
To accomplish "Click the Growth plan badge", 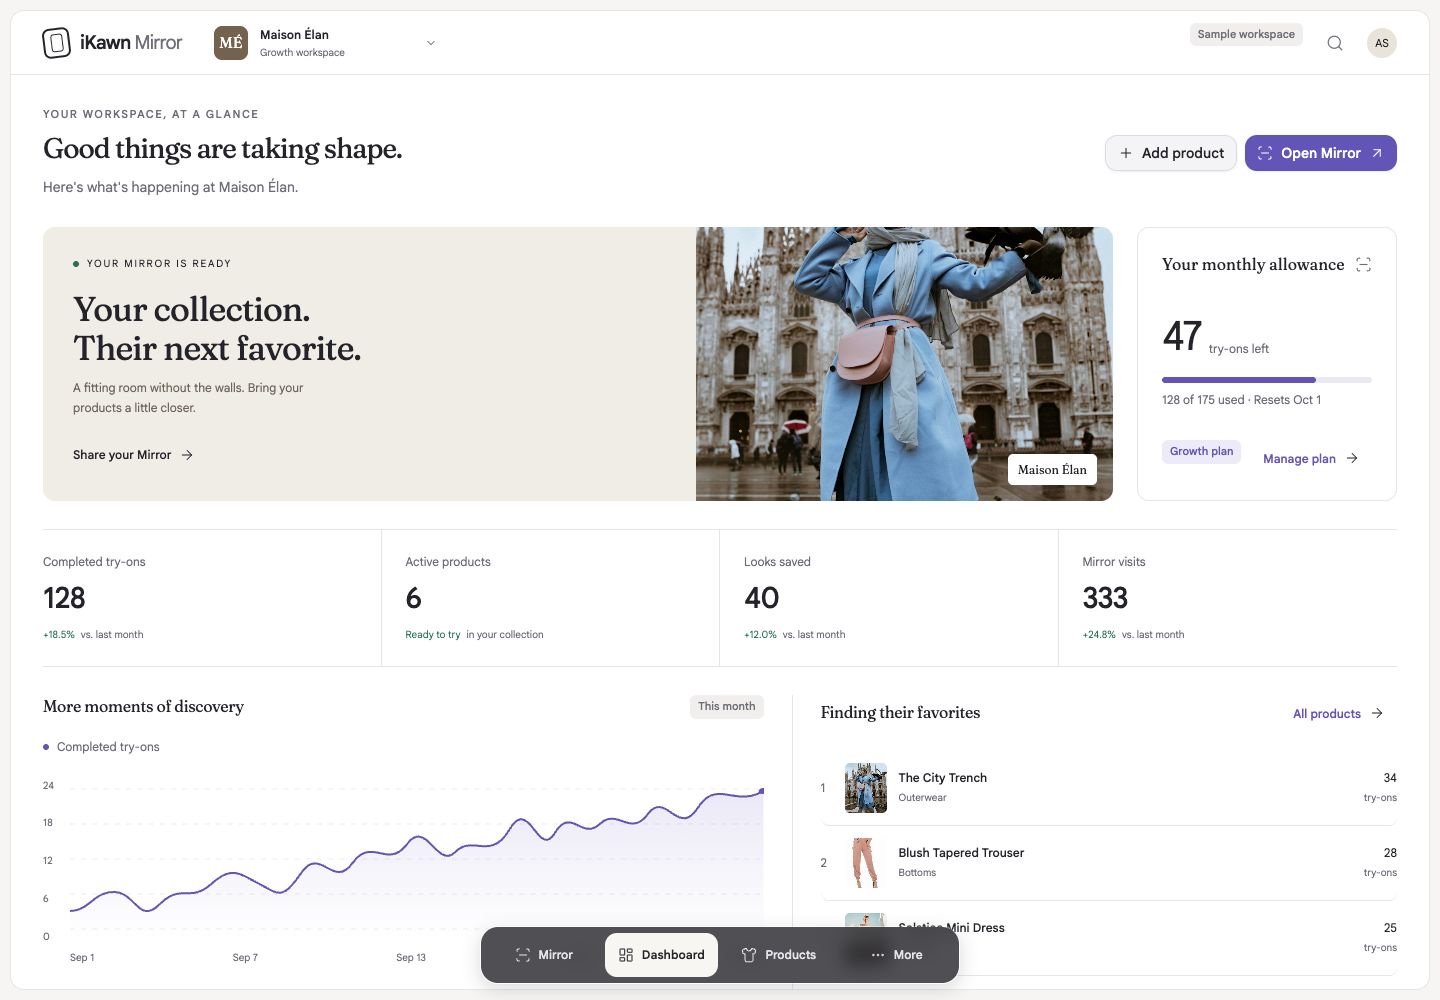I will (x=1201, y=451).
